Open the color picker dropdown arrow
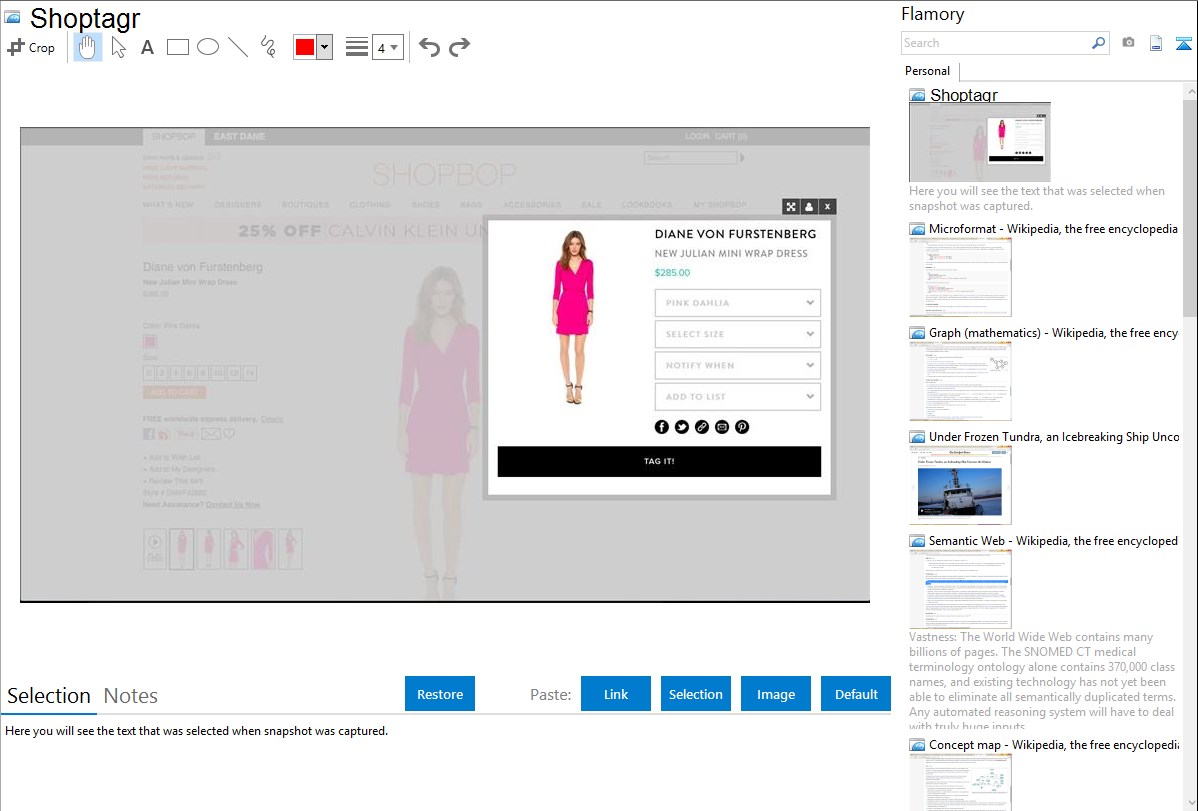Screen dimensions: 1198x811 click(x=325, y=47)
